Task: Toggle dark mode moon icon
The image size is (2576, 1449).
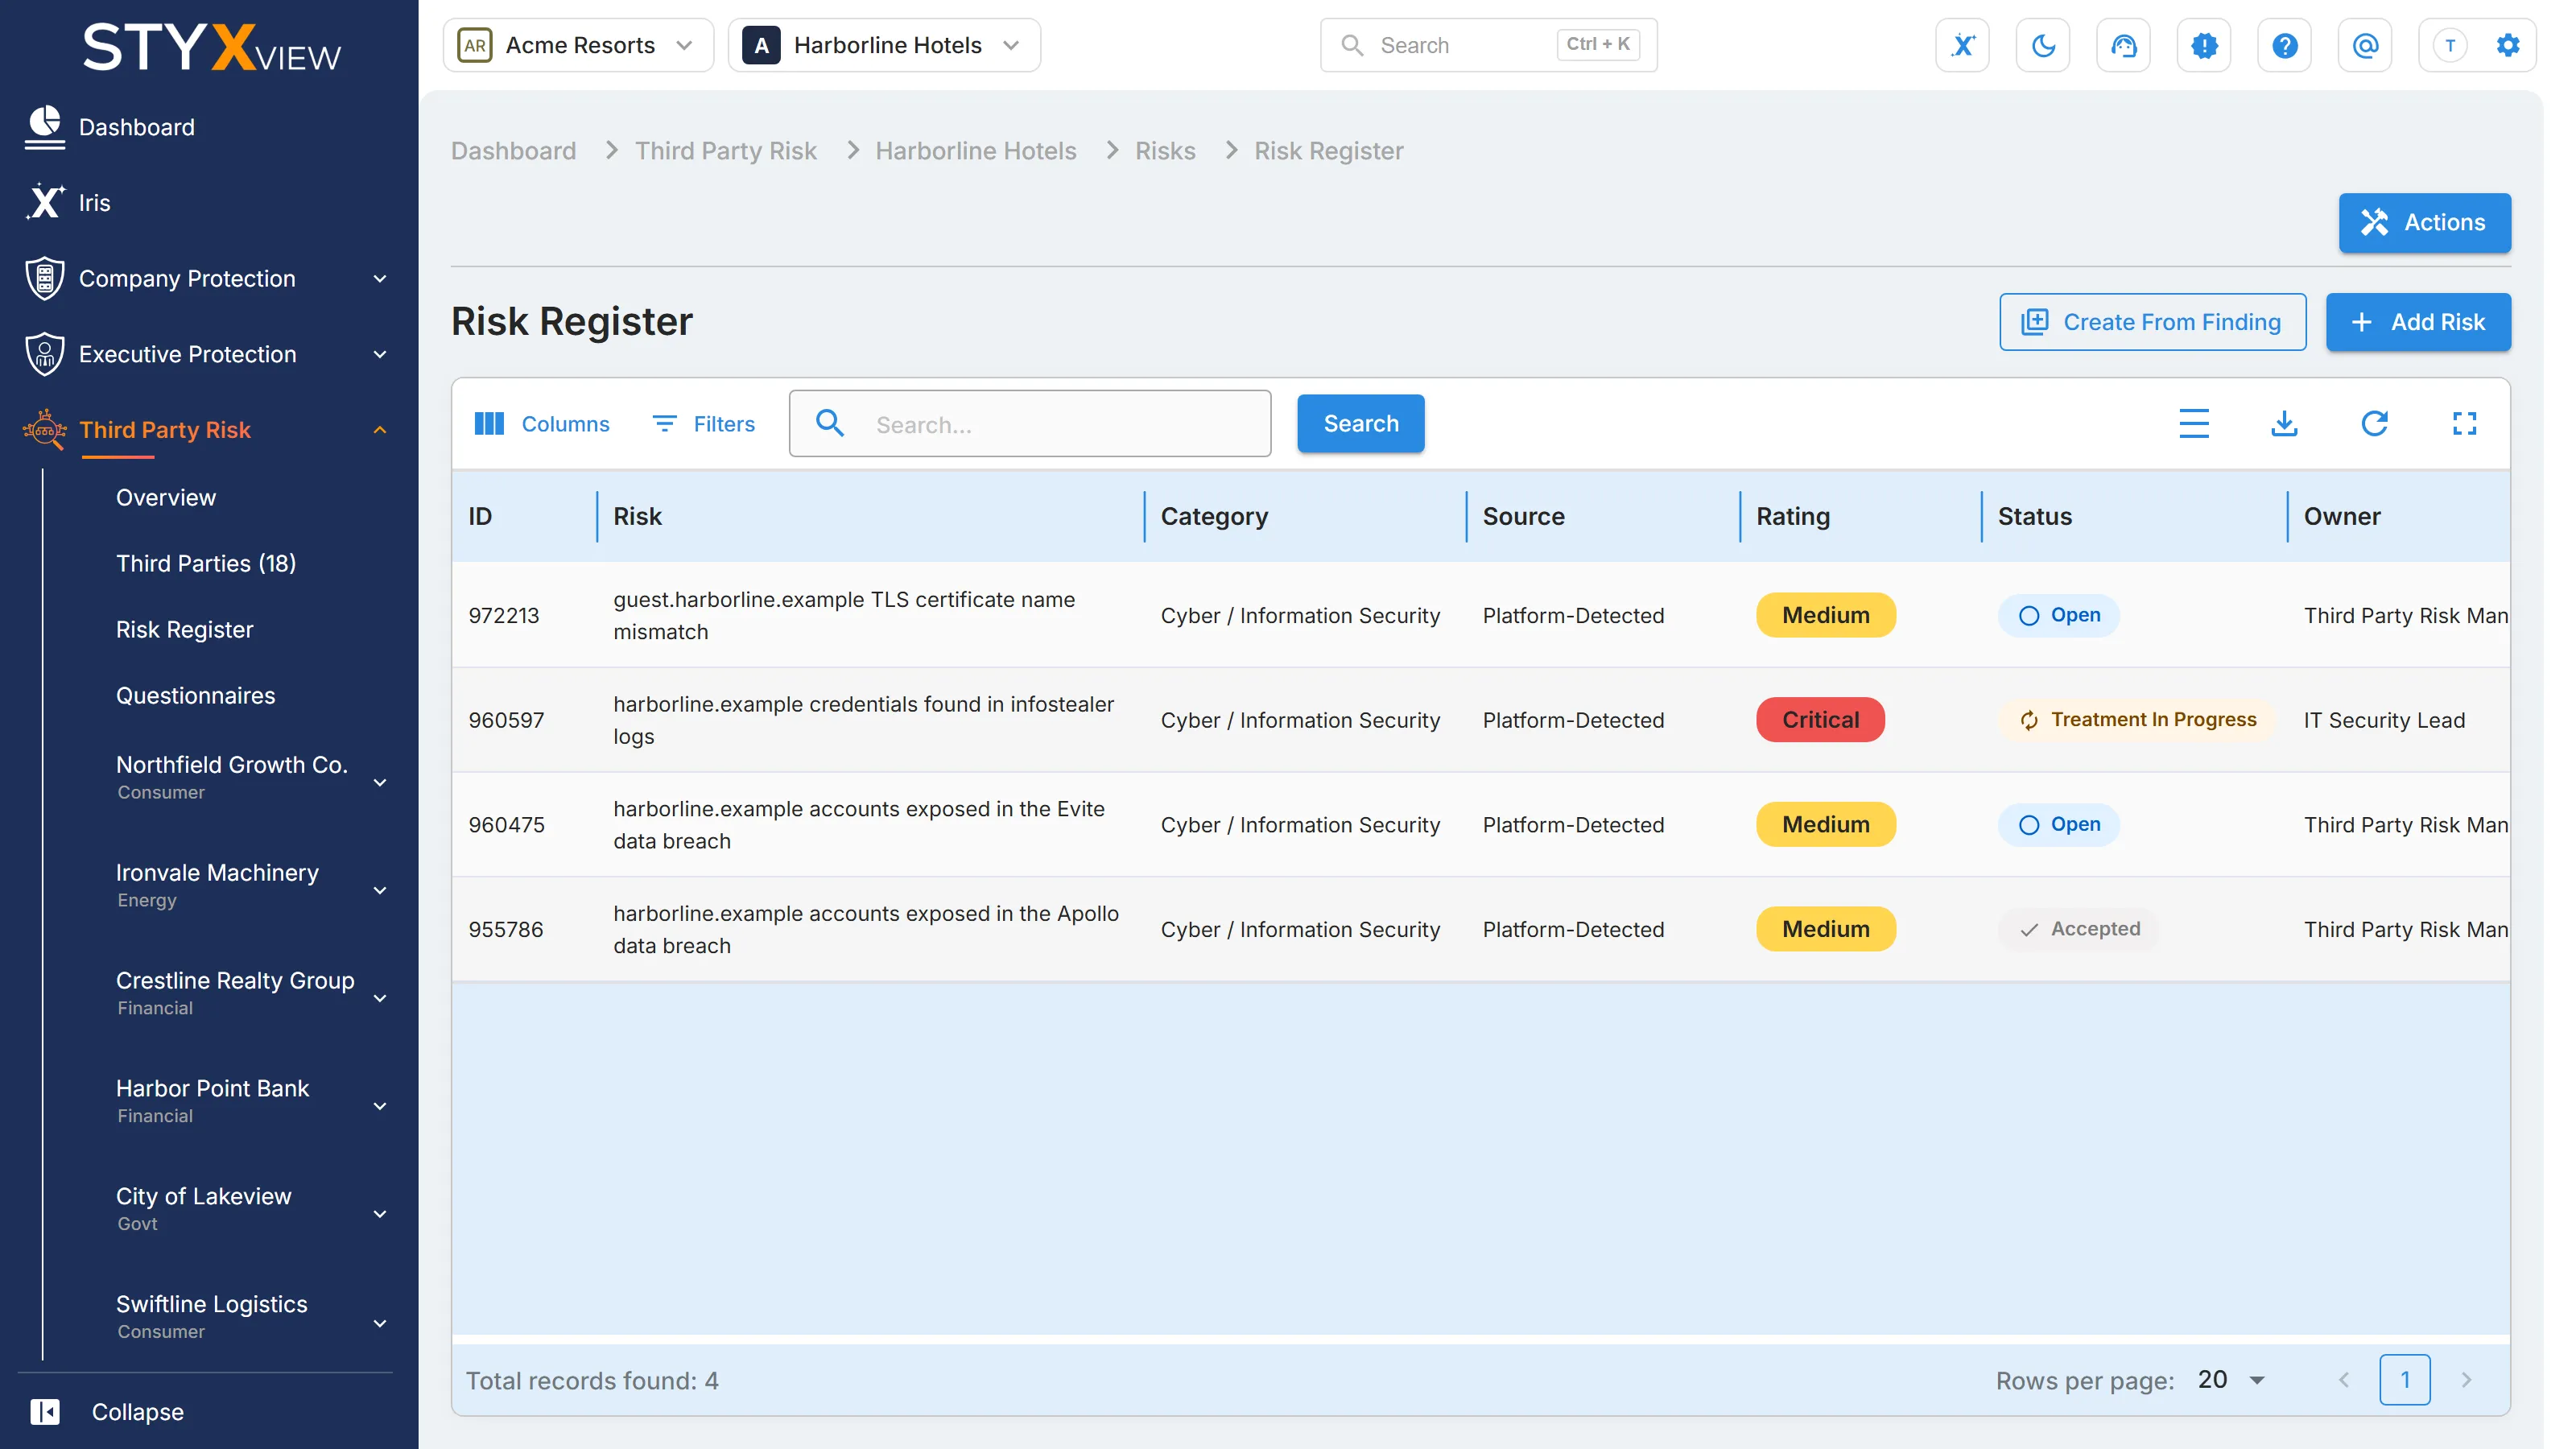Action: 2043,45
